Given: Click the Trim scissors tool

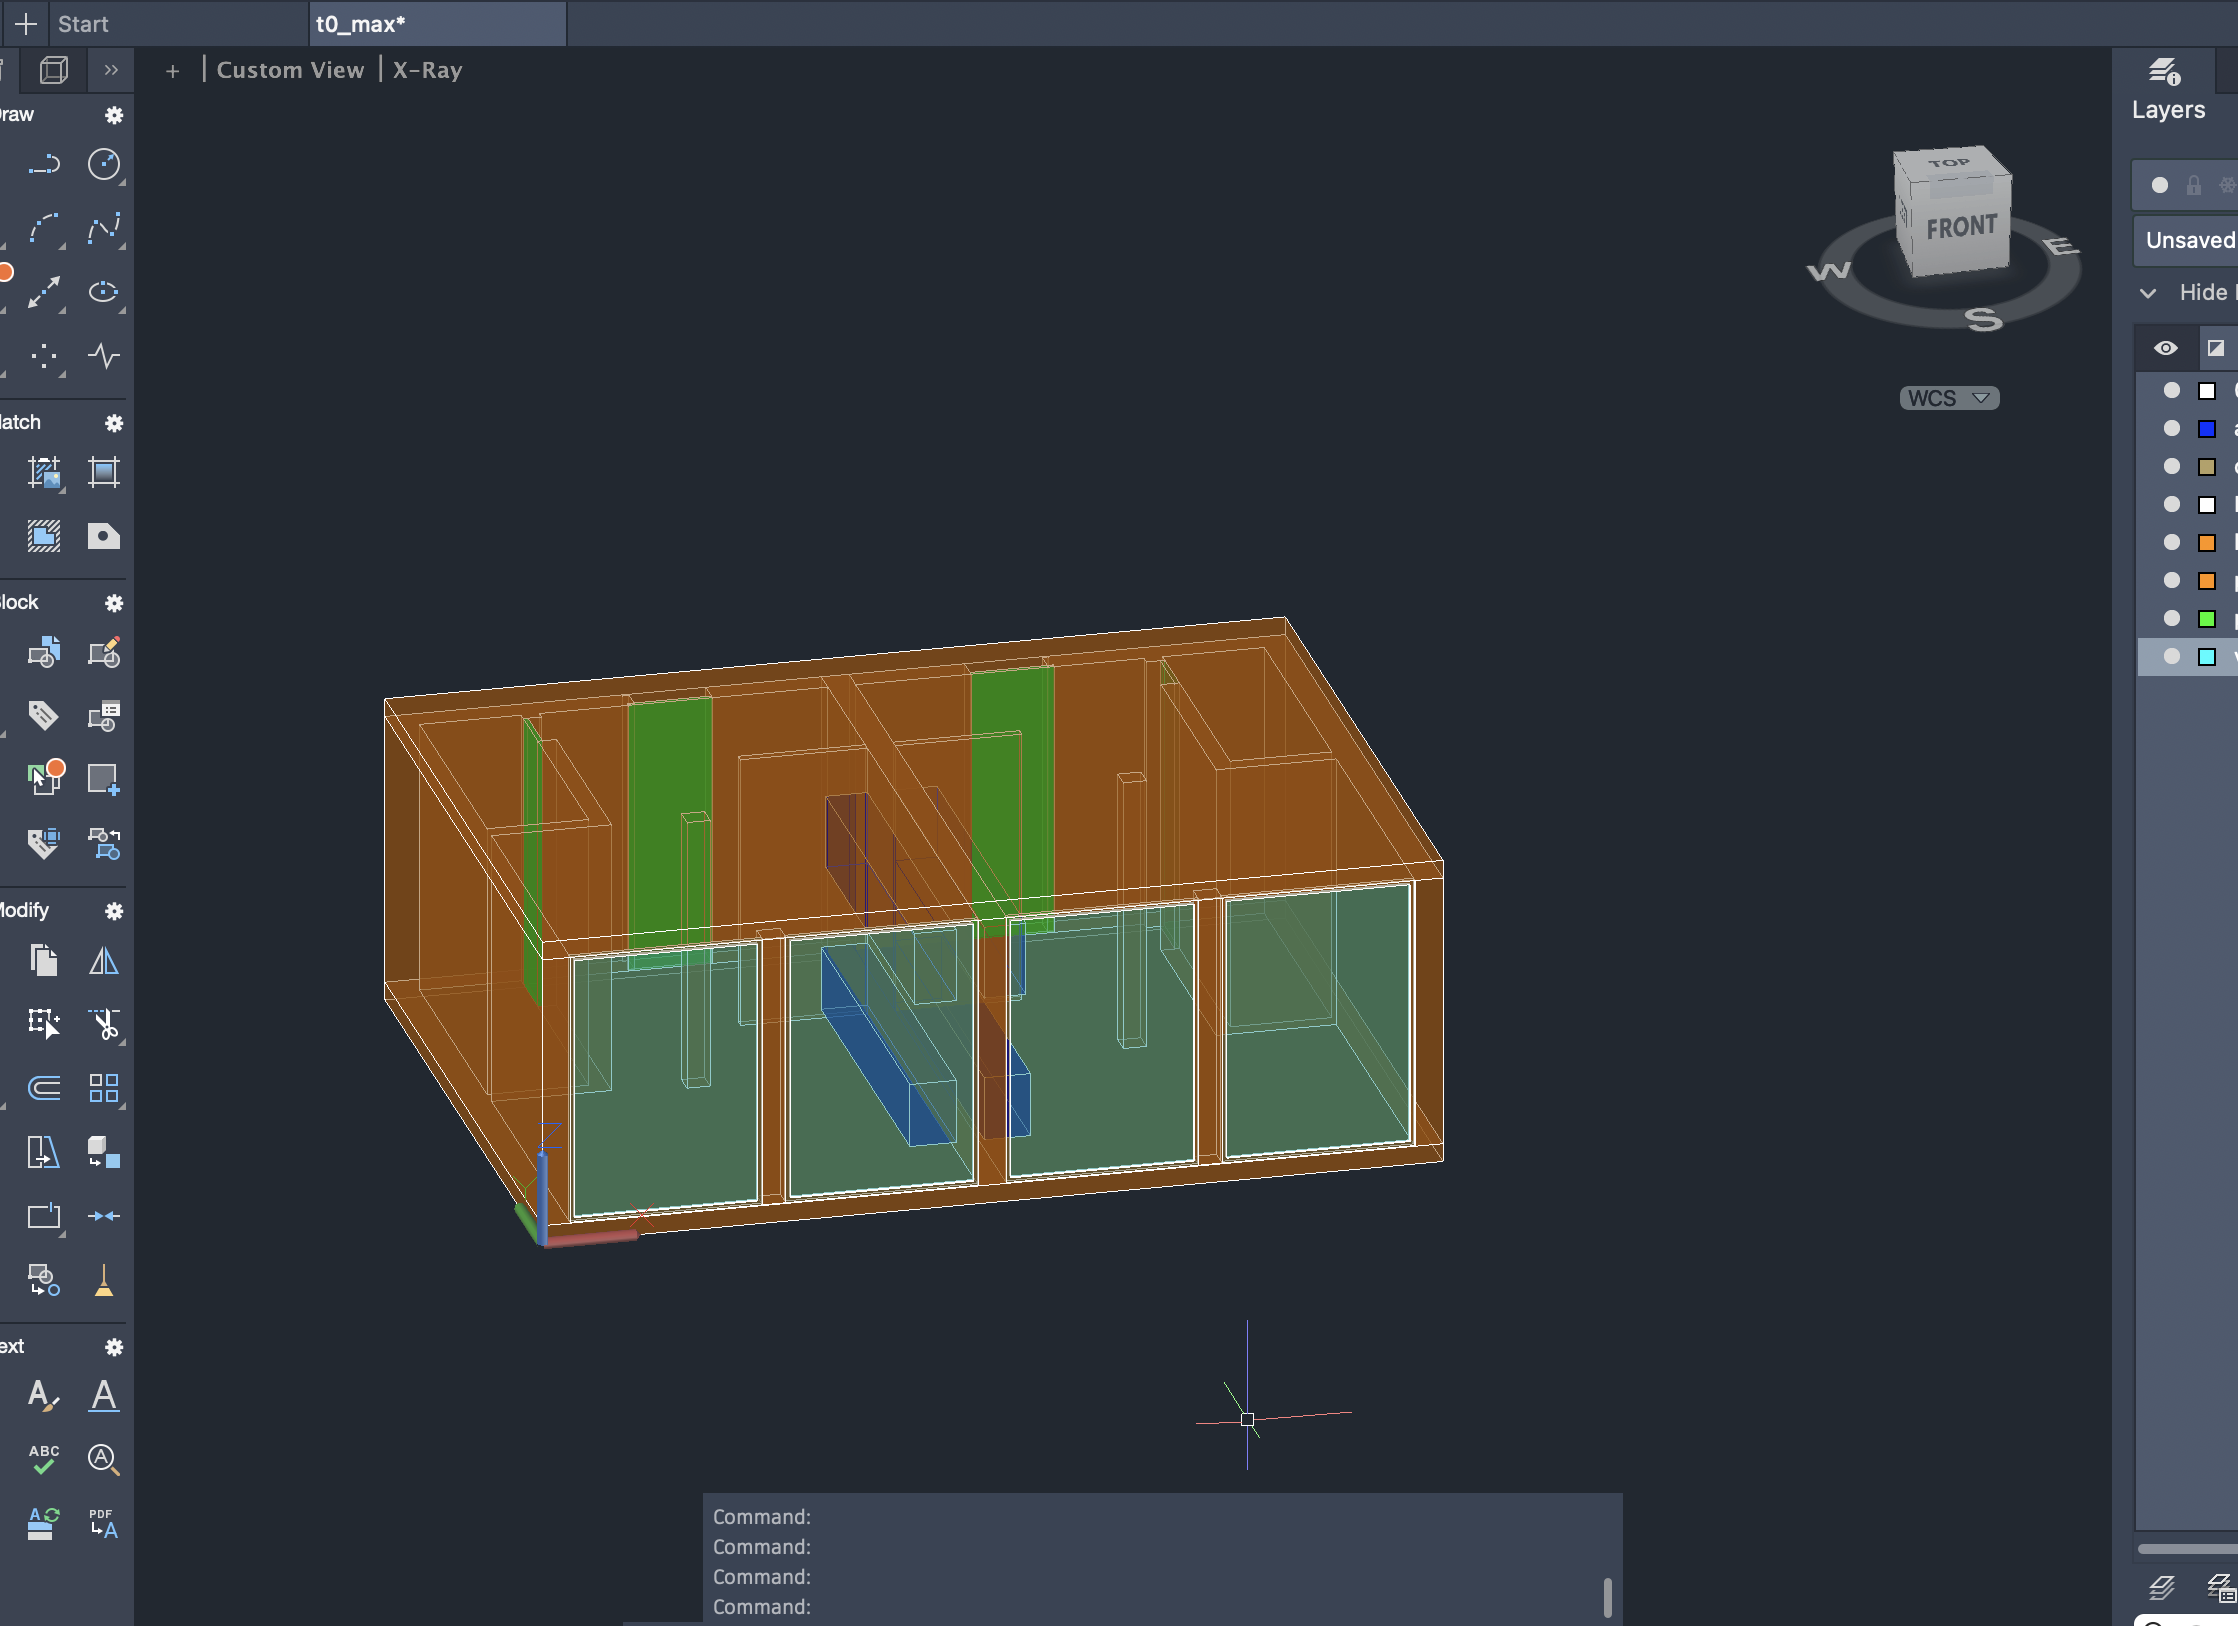Looking at the screenshot, I should 104,1023.
